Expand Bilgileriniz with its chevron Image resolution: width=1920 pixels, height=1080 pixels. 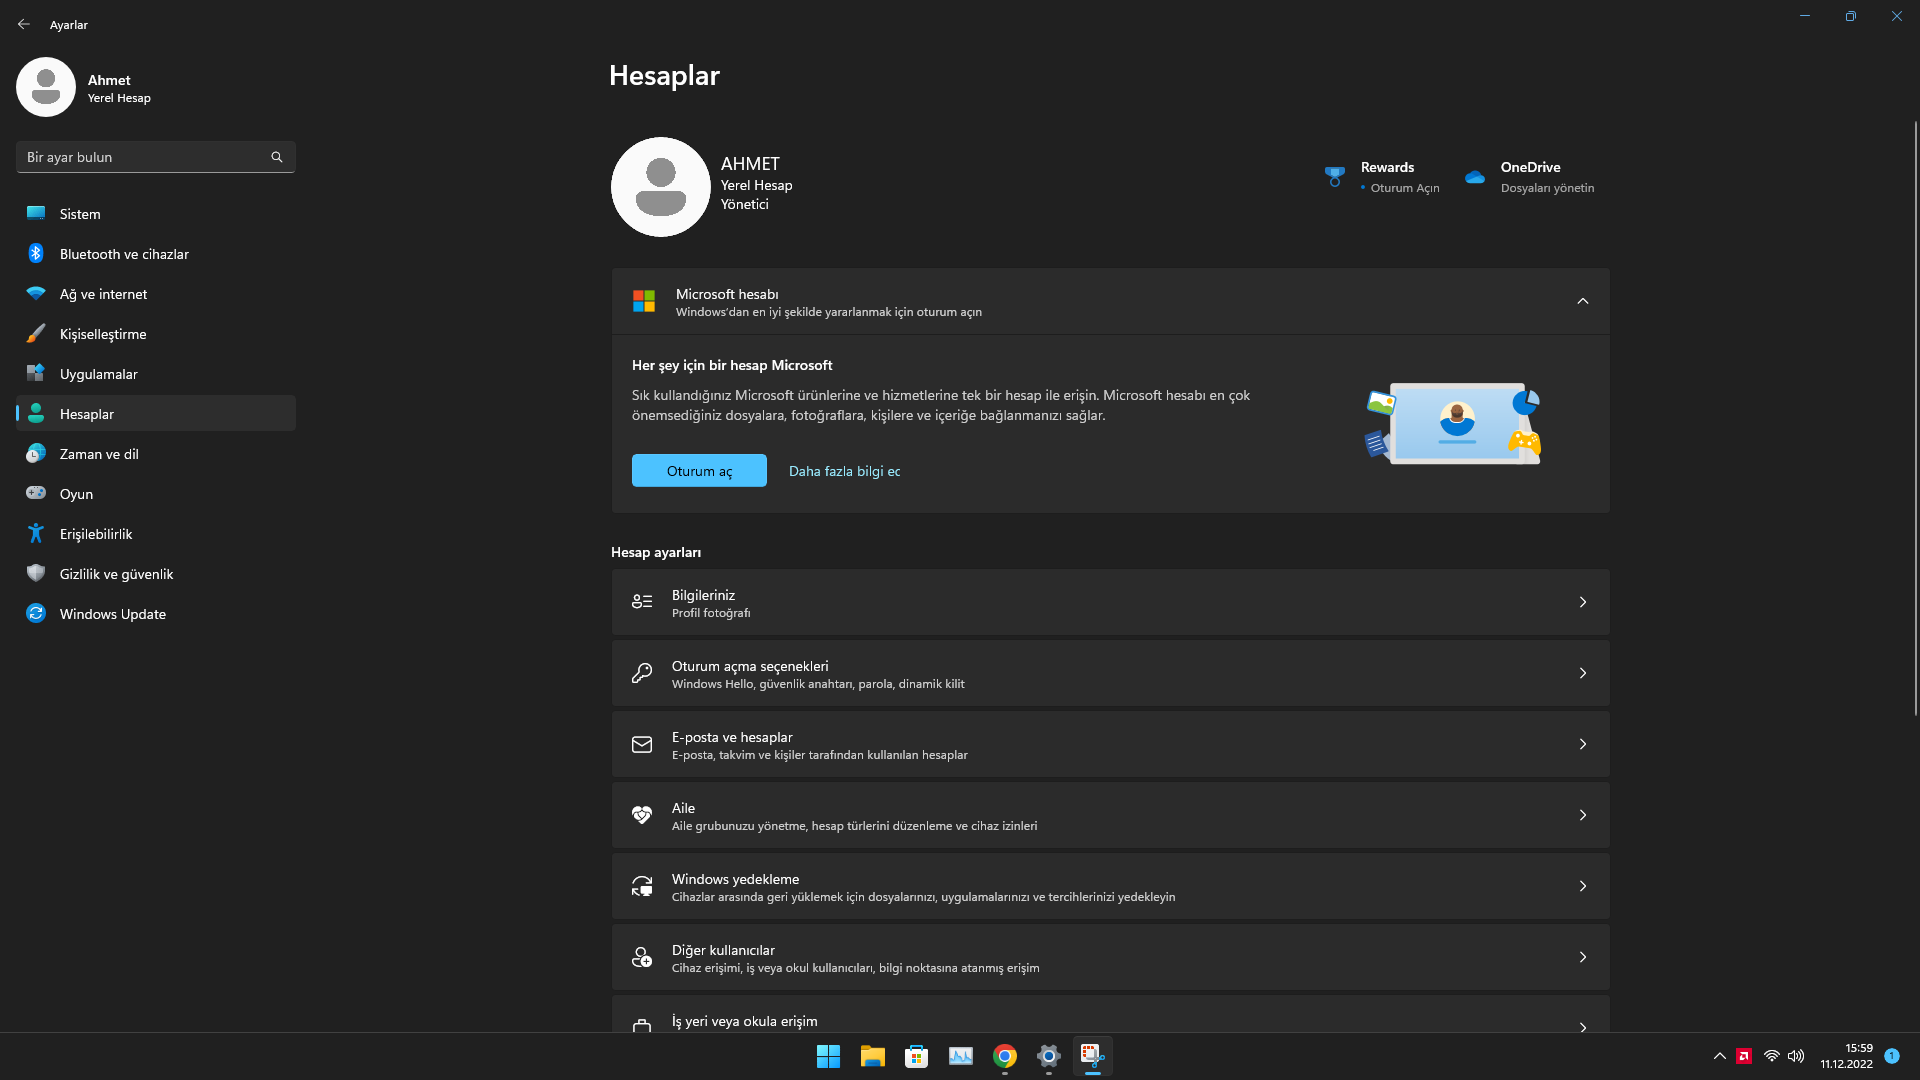pyautogui.click(x=1582, y=602)
